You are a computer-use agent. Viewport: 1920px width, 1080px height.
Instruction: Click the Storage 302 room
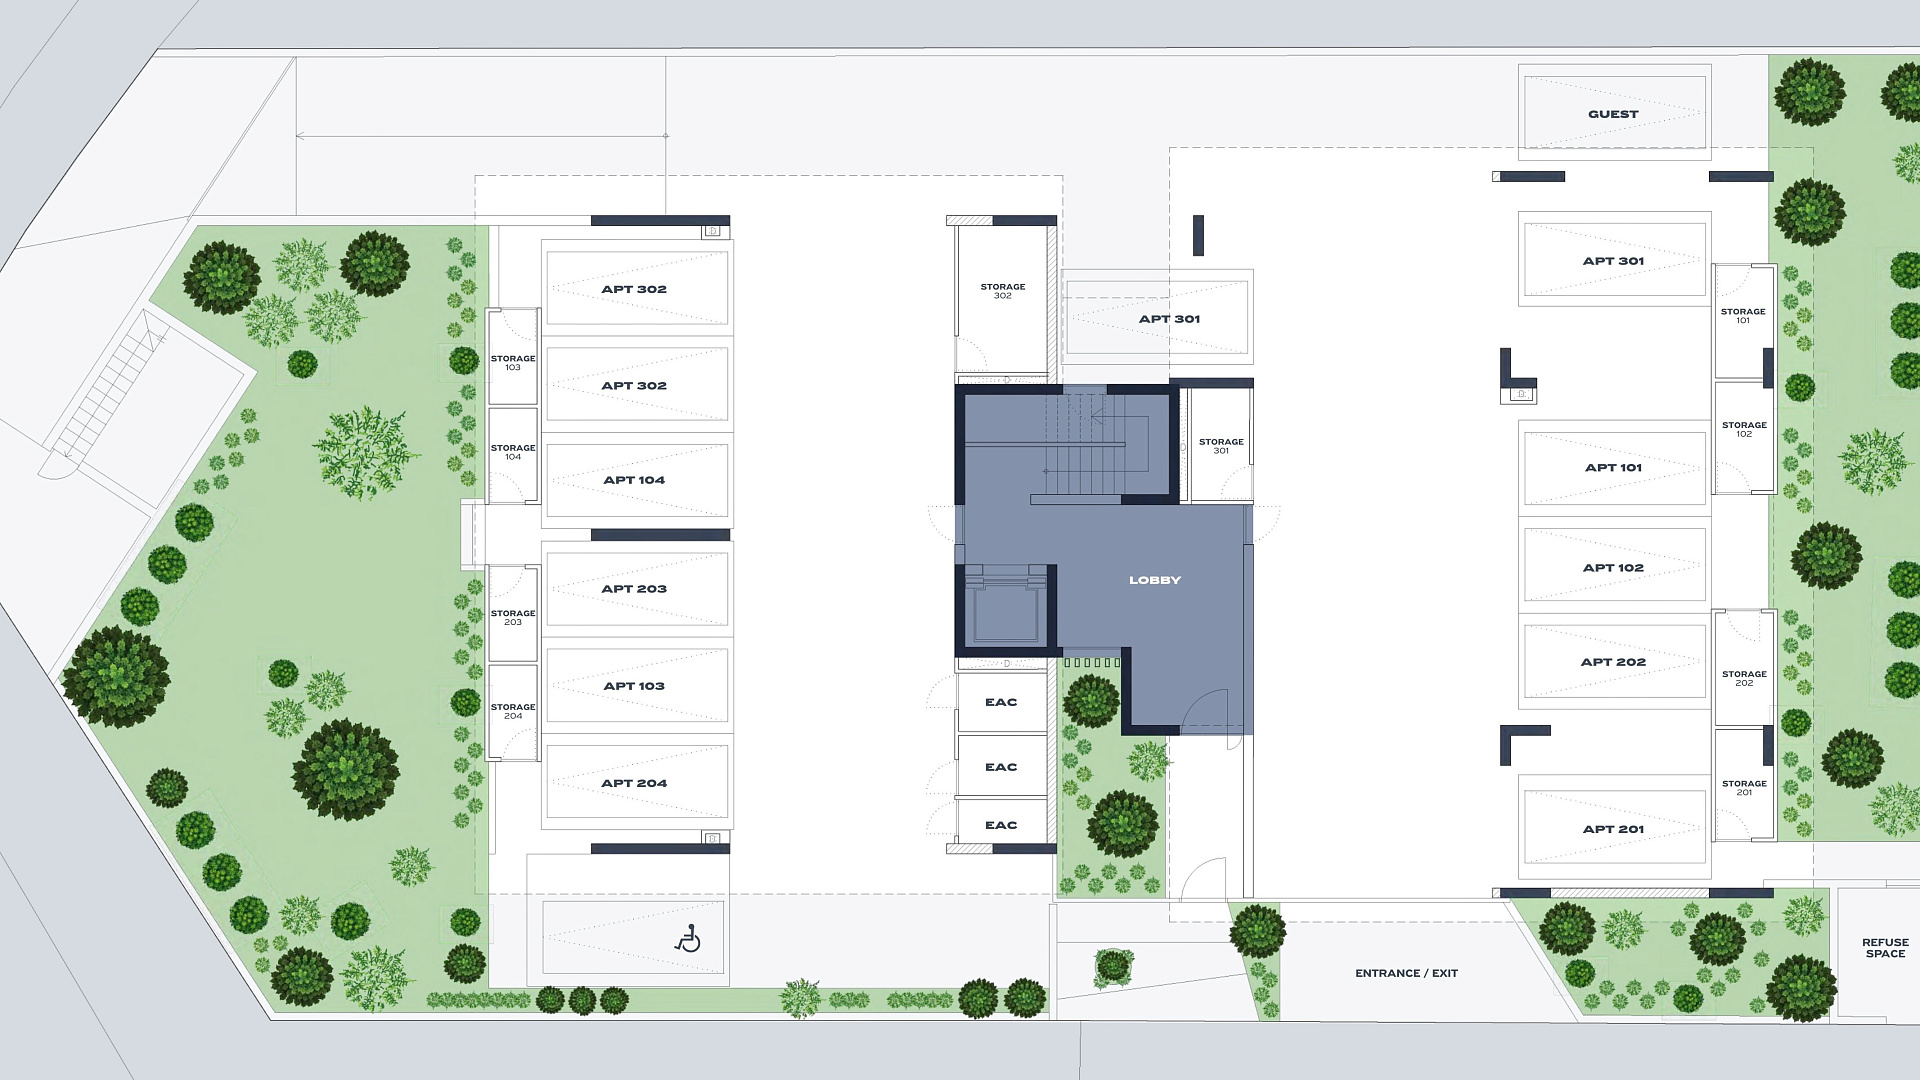[x=1002, y=291]
